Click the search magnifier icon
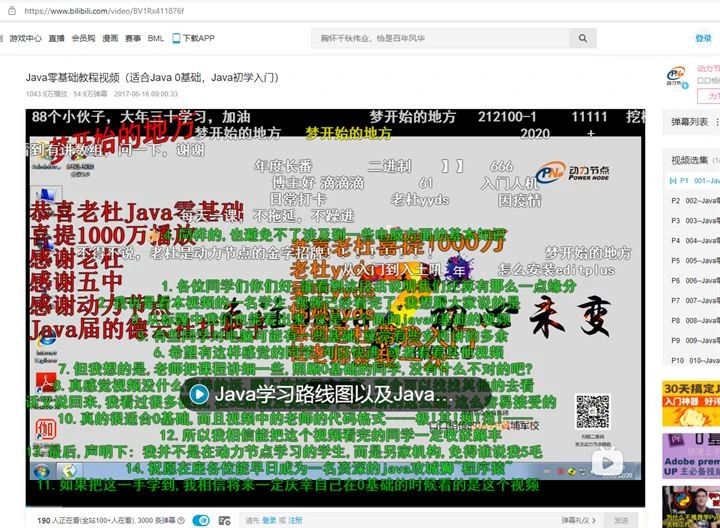Screen dimensions: 720x528 tap(583, 38)
